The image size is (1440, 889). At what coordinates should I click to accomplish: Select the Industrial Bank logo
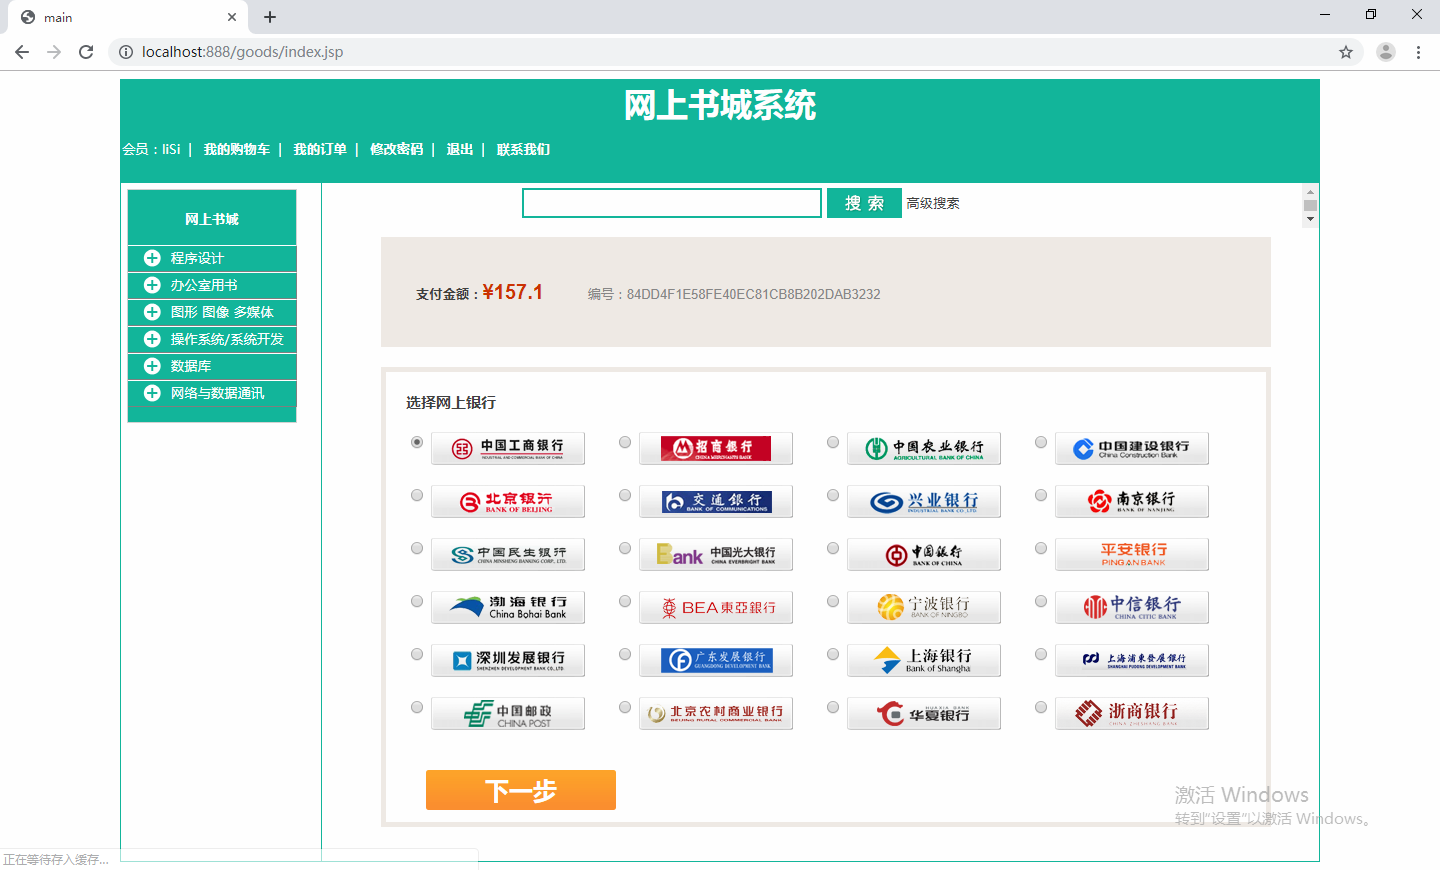[x=924, y=502]
